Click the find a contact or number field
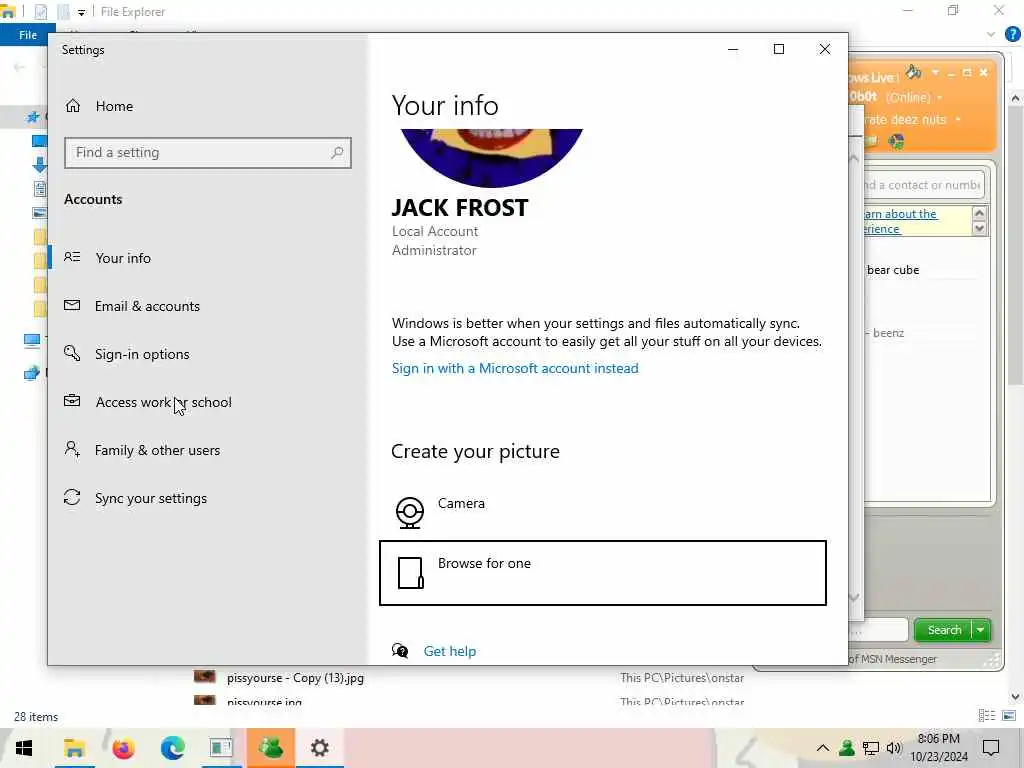The image size is (1024, 768). click(x=921, y=185)
